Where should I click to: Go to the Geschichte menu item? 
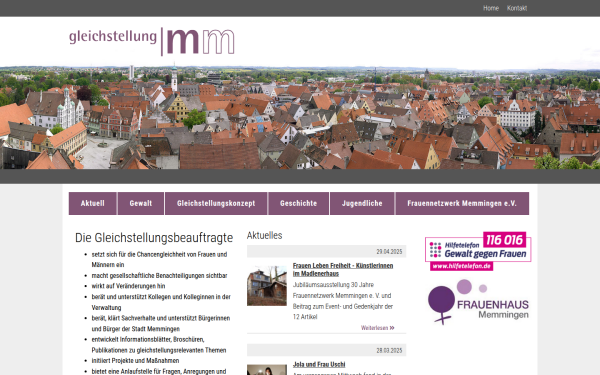click(x=298, y=204)
